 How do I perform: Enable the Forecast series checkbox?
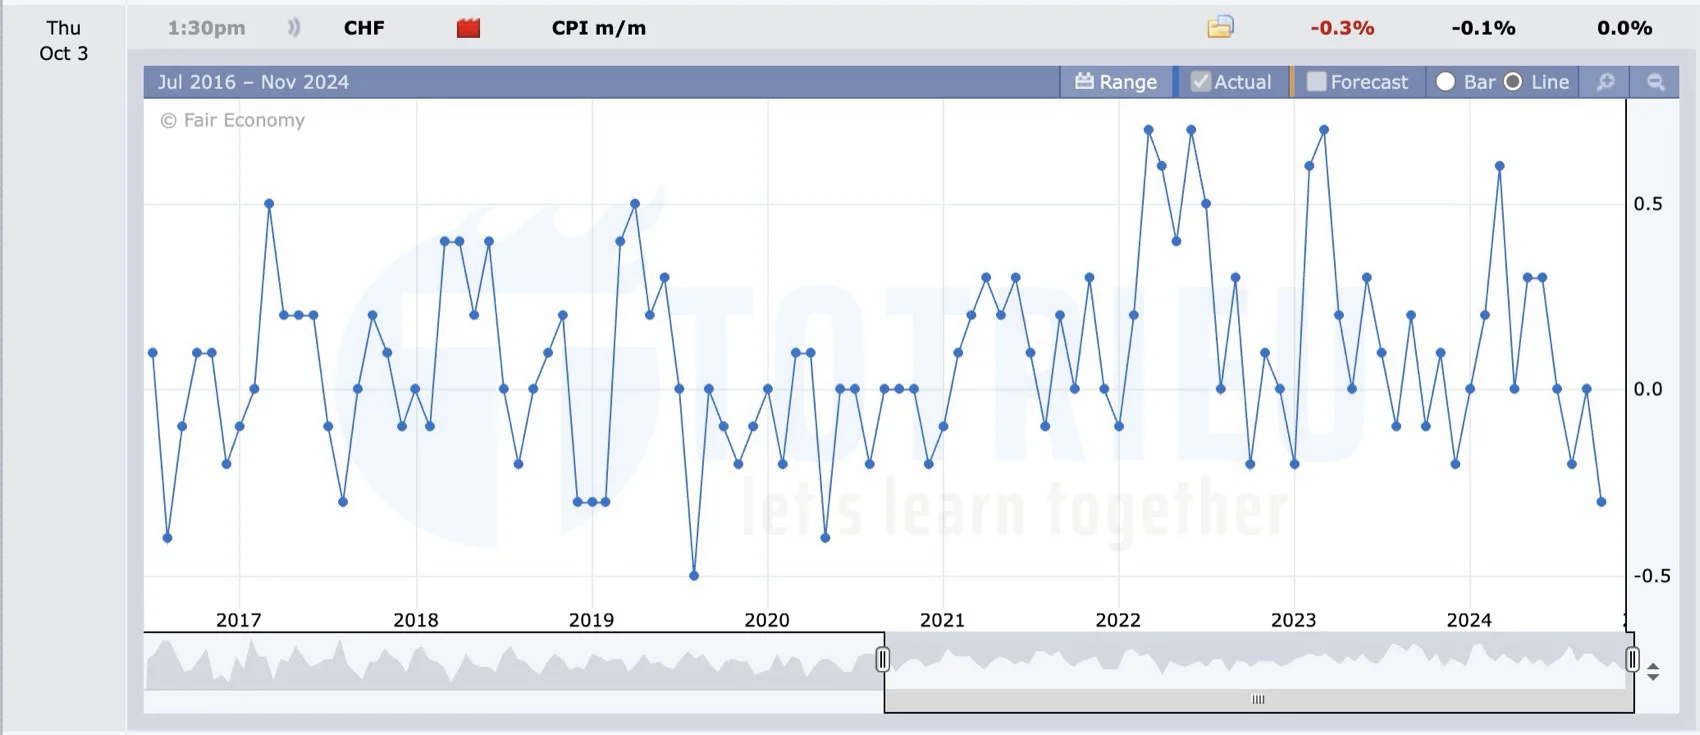(1316, 82)
